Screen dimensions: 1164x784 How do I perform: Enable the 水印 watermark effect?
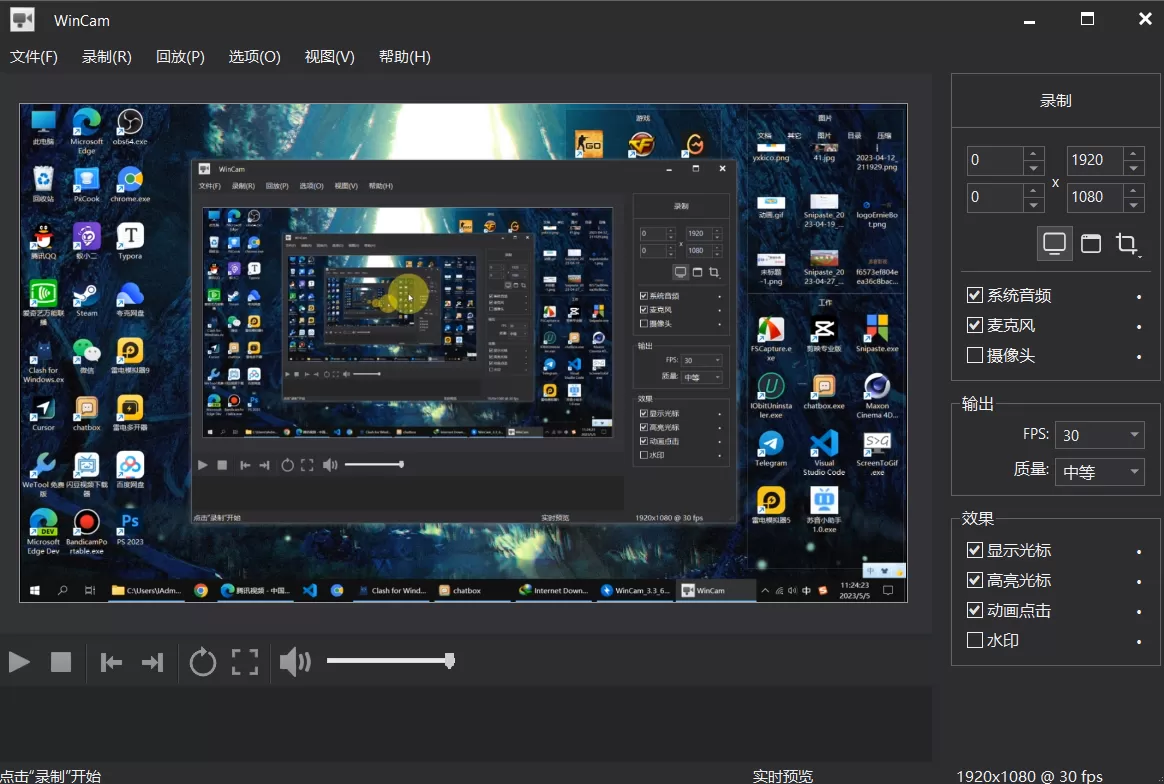tap(974, 640)
